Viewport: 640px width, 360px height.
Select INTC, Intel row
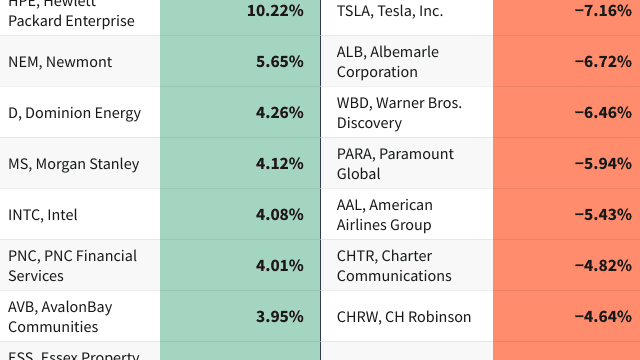[x=42, y=215]
